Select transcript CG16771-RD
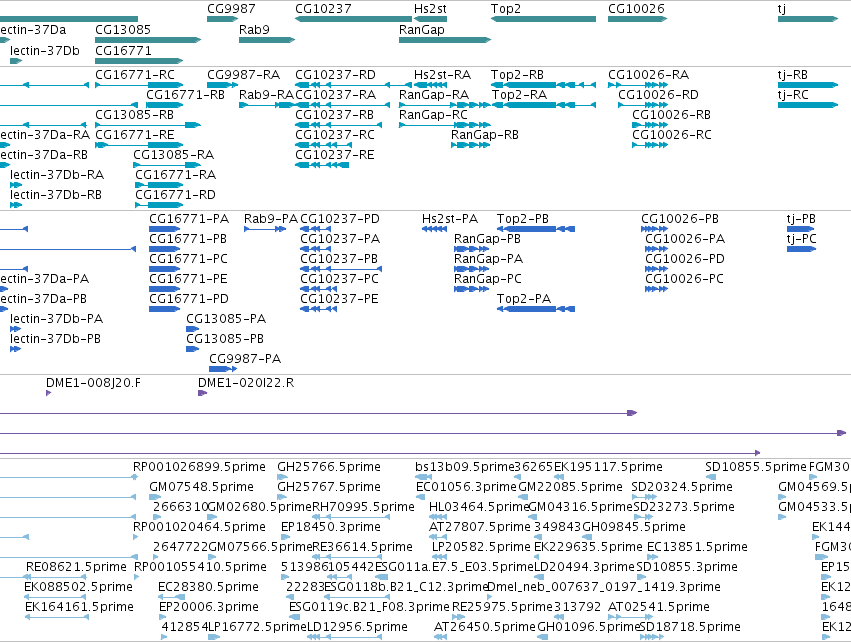 tap(175, 195)
